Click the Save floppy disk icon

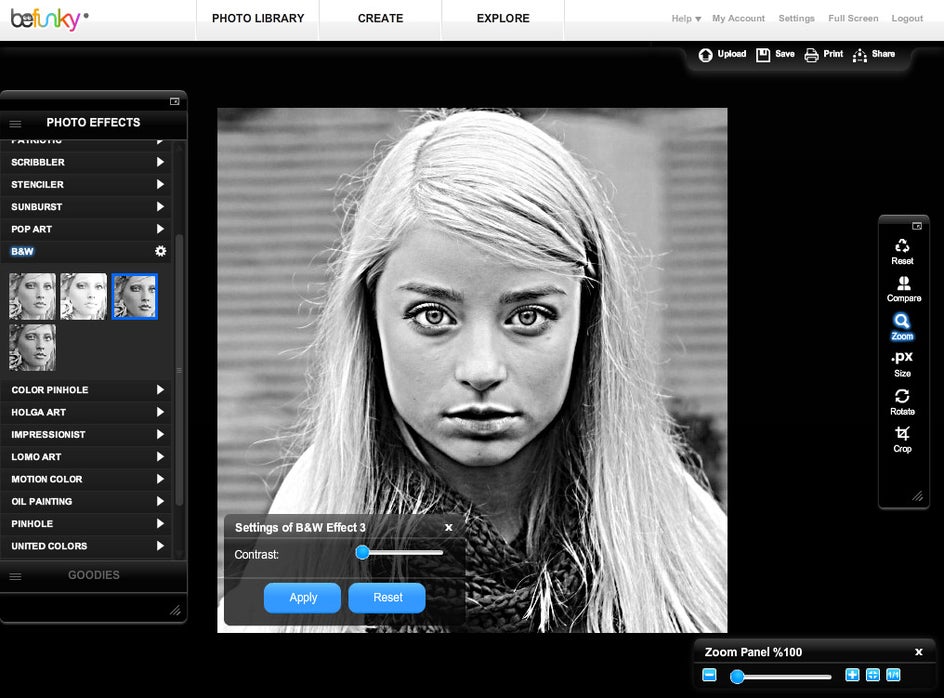(x=763, y=55)
